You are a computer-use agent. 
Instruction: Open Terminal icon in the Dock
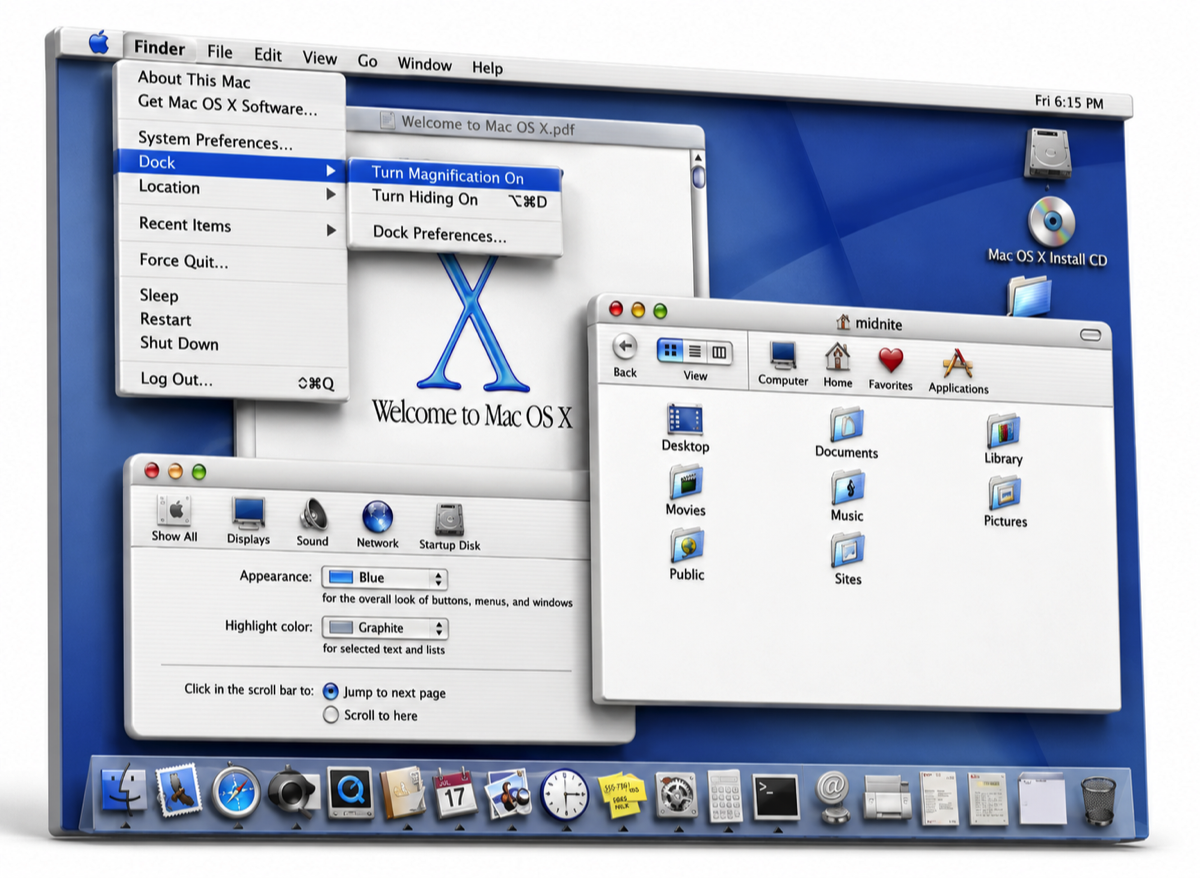pos(776,797)
